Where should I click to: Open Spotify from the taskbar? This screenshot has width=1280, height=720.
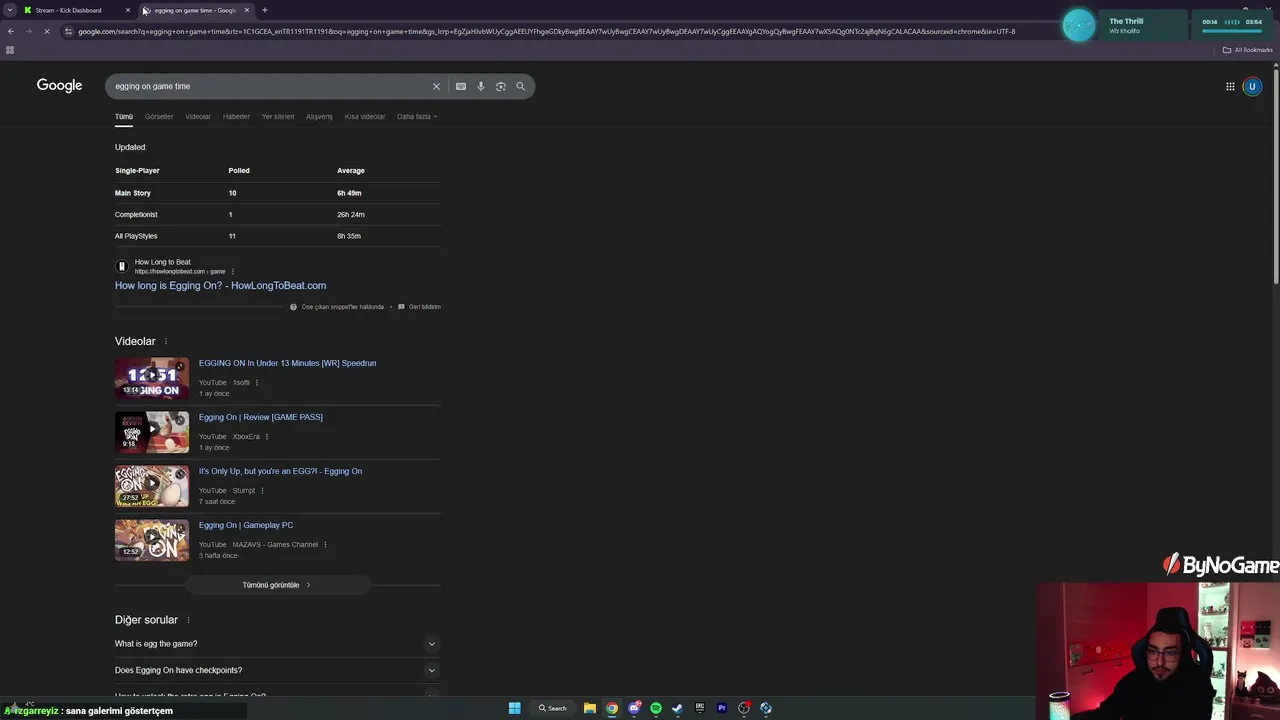[656, 708]
